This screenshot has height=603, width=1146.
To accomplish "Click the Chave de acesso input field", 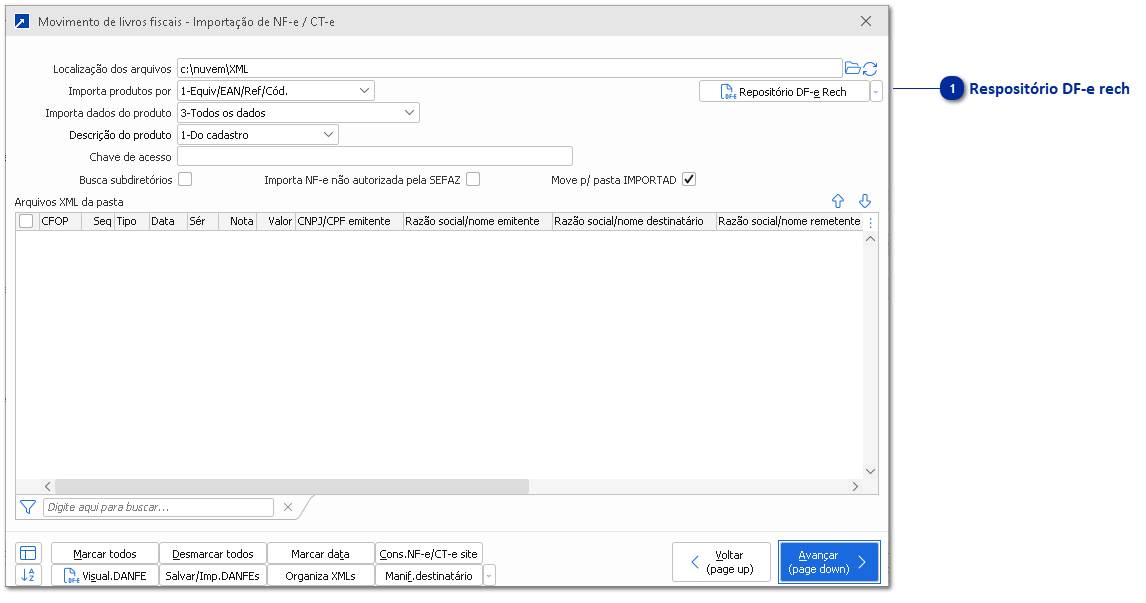I will point(374,156).
